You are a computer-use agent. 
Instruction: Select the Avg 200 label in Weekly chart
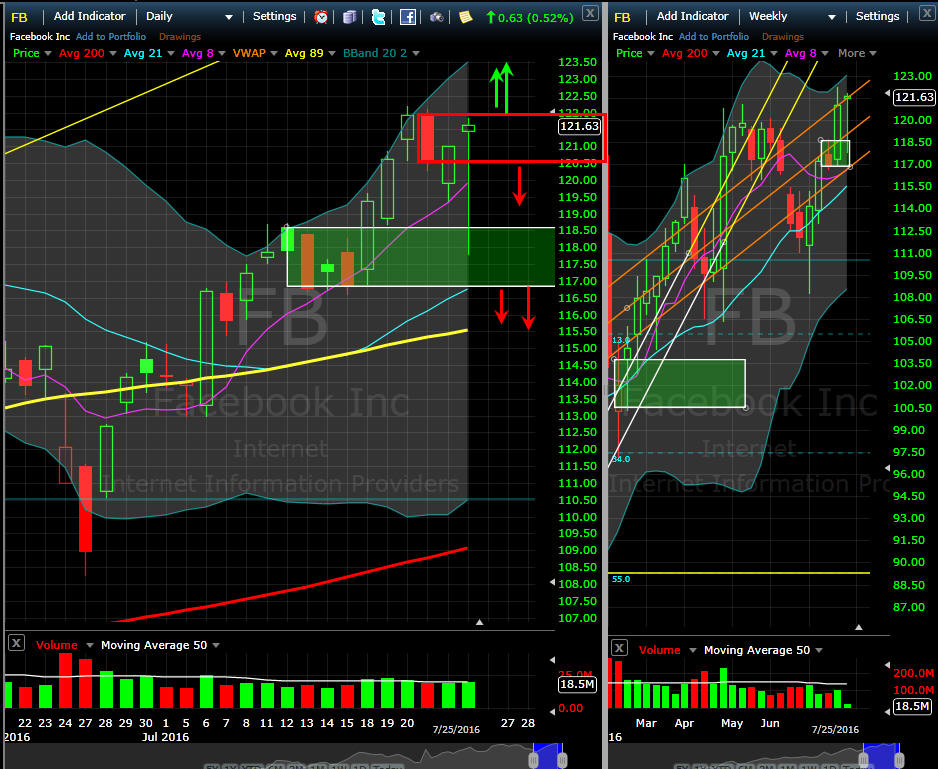684,53
